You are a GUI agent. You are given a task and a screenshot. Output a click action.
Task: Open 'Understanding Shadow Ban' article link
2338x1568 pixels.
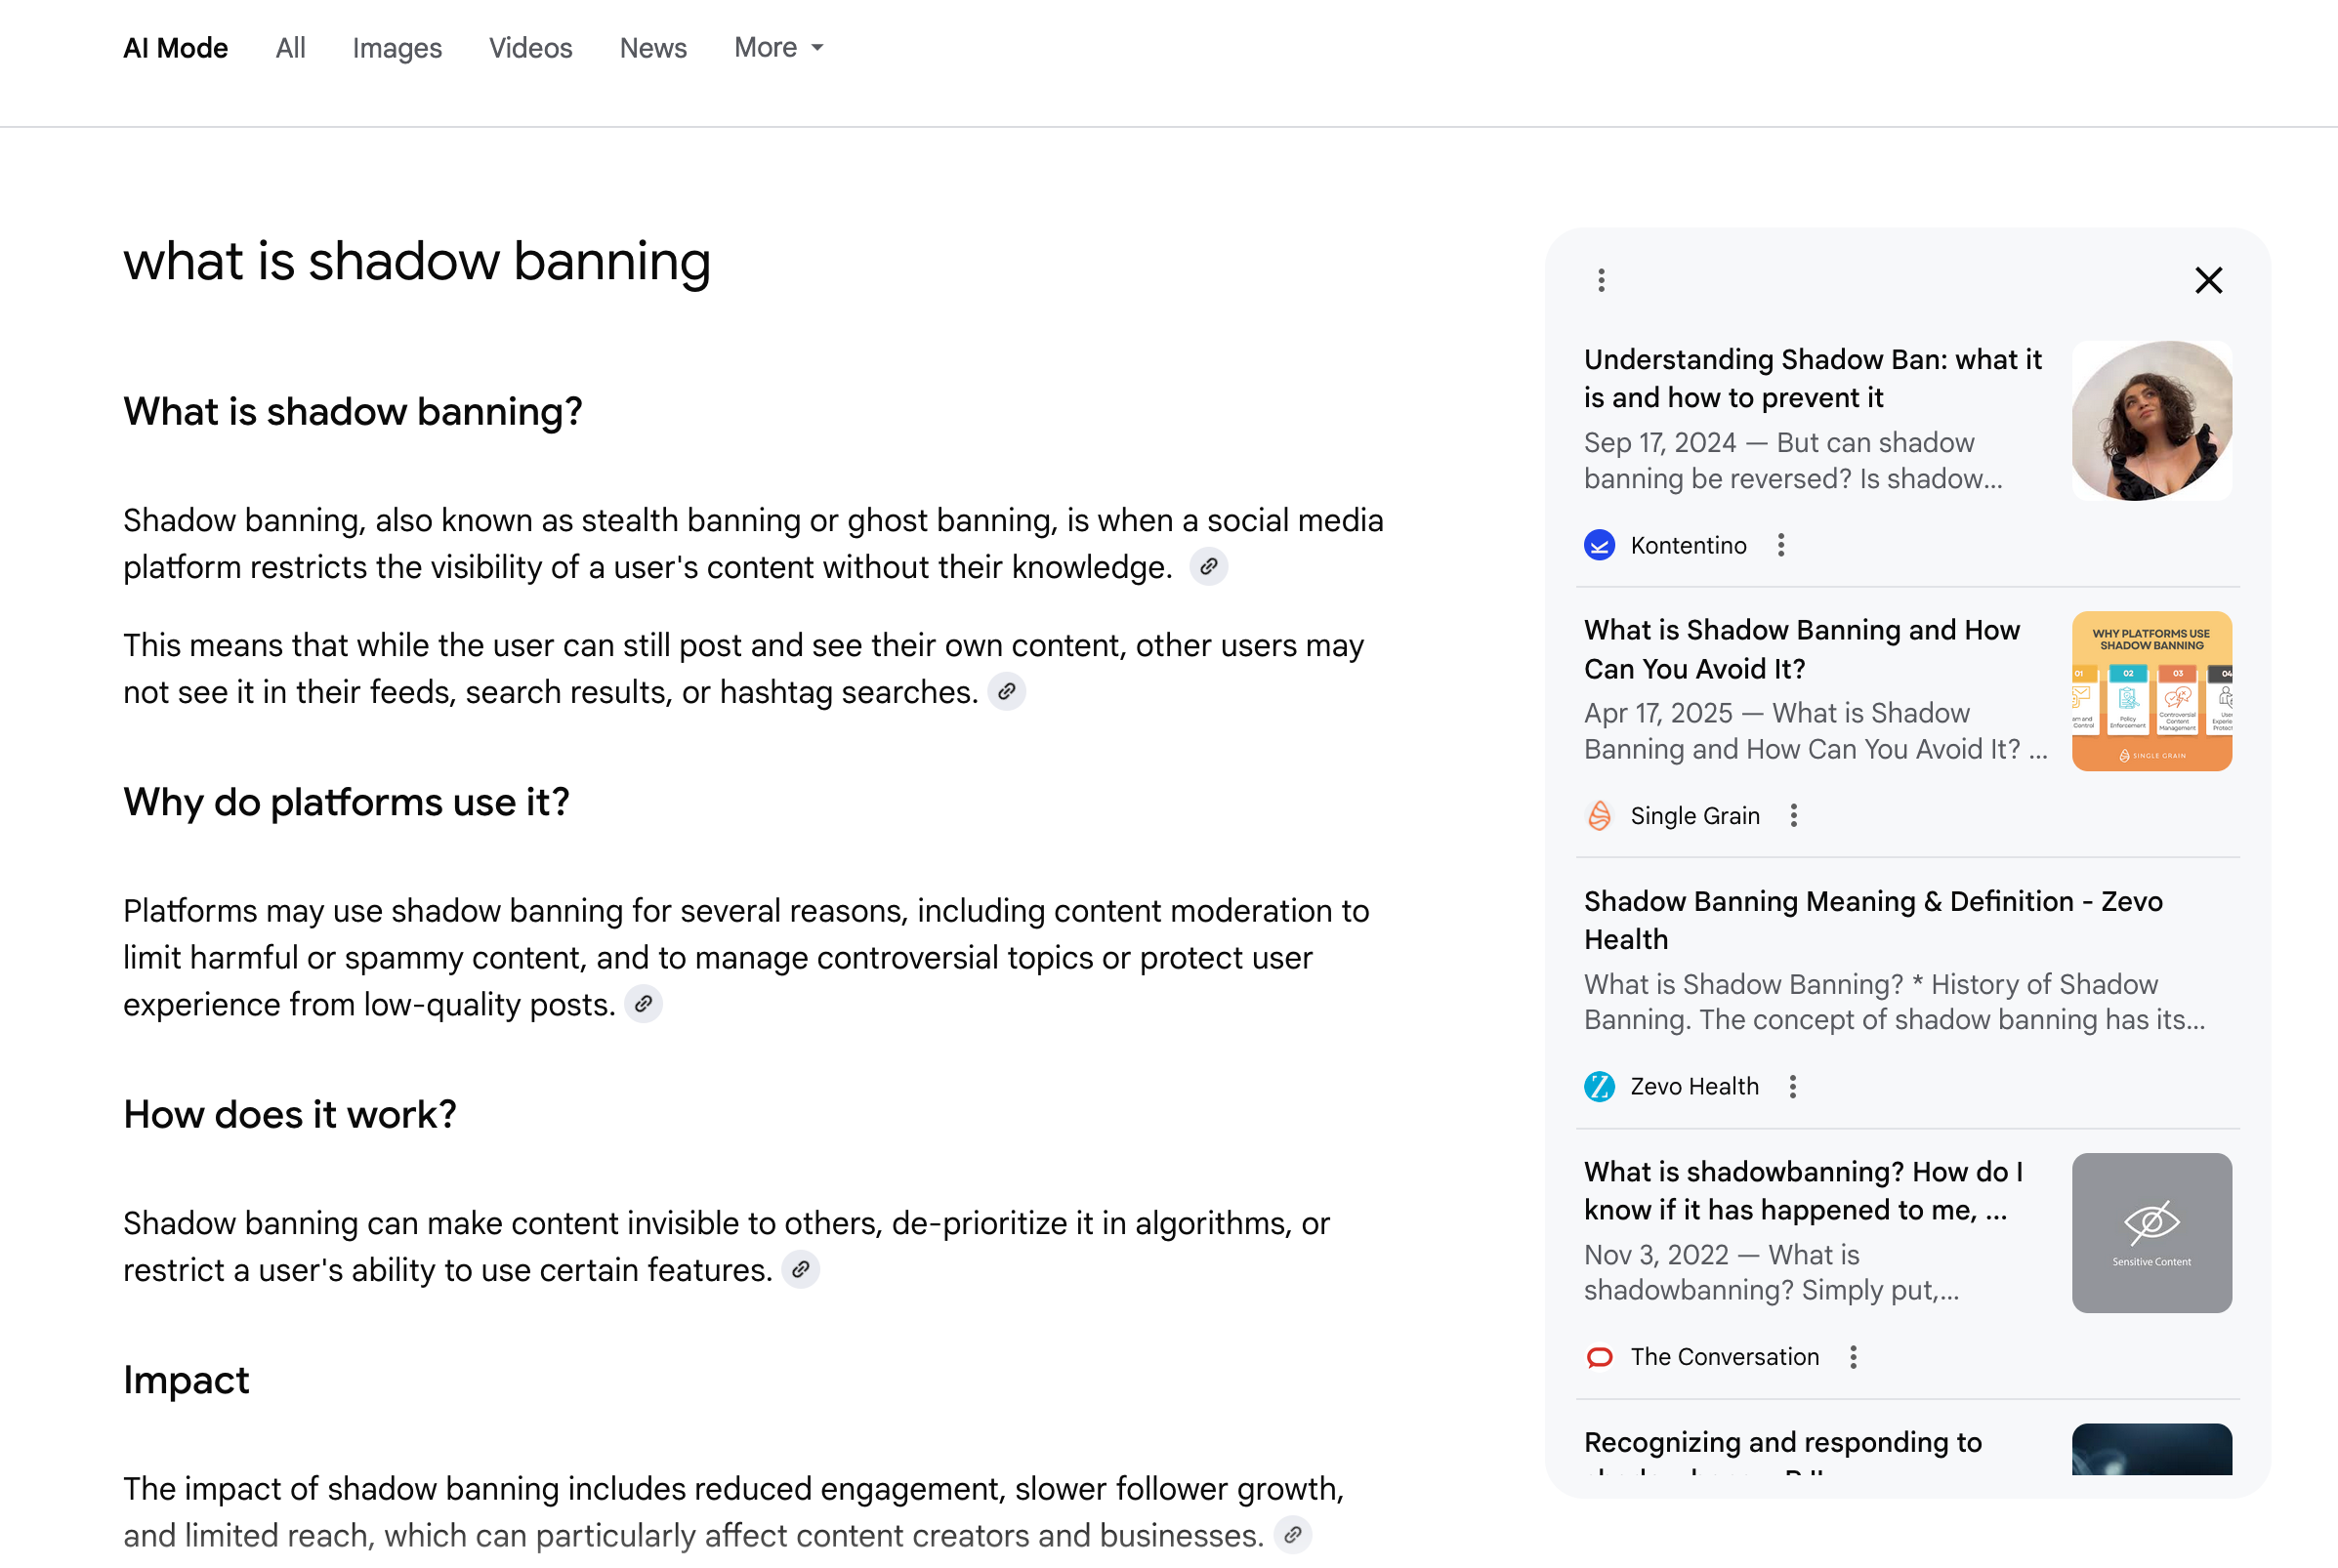pyautogui.click(x=1812, y=378)
